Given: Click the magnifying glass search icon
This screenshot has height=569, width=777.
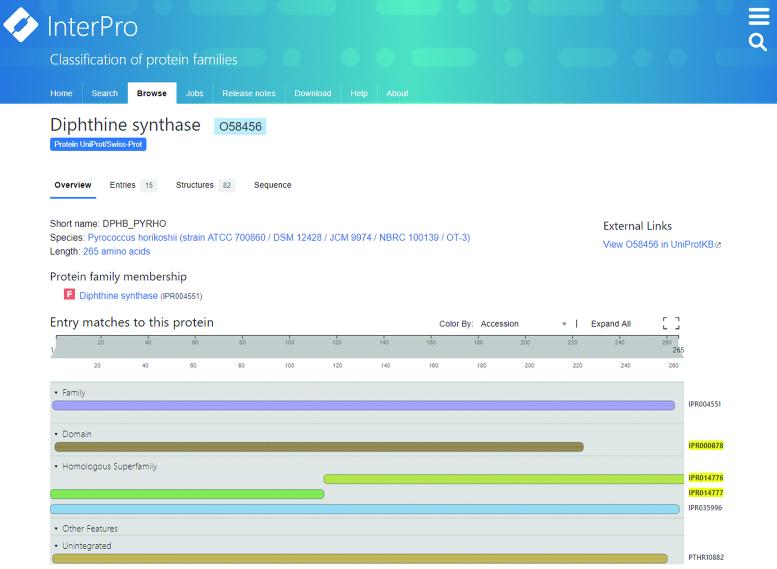Looking at the screenshot, I should coord(759,42).
